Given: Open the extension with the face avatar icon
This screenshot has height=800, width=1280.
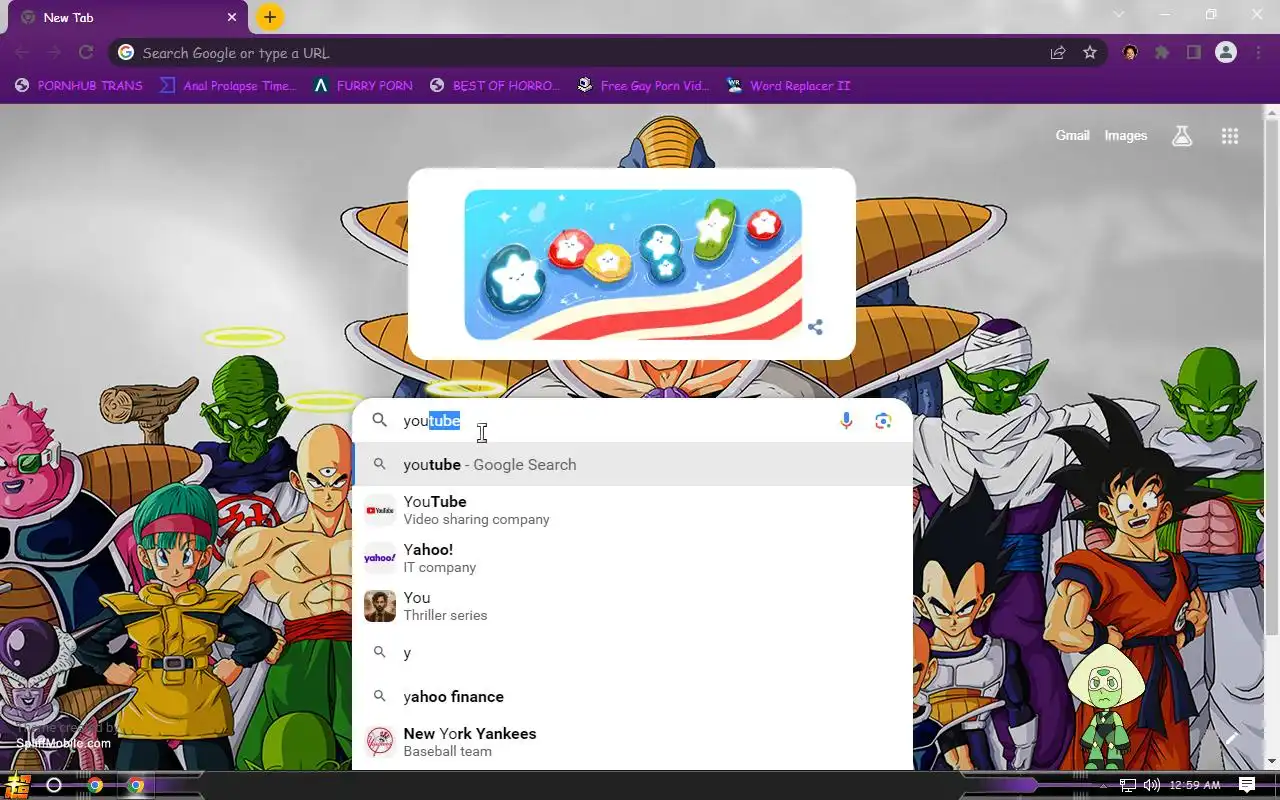Looking at the screenshot, I should 1130,53.
